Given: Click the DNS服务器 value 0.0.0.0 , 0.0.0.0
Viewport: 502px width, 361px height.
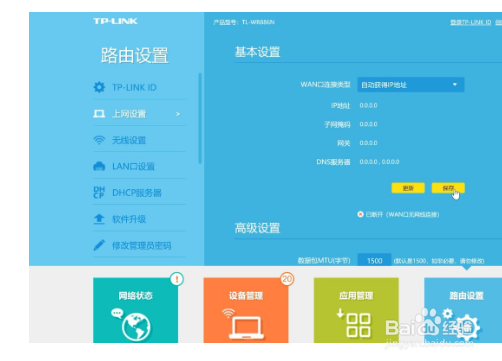Looking at the screenshot, I should [x=379, y=162].
